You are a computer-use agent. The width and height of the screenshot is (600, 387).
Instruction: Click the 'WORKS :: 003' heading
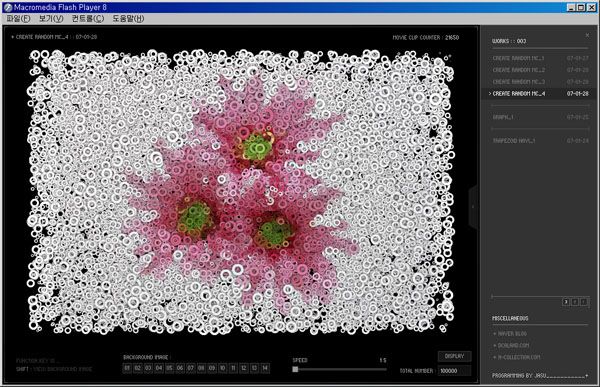pos(509,41)
